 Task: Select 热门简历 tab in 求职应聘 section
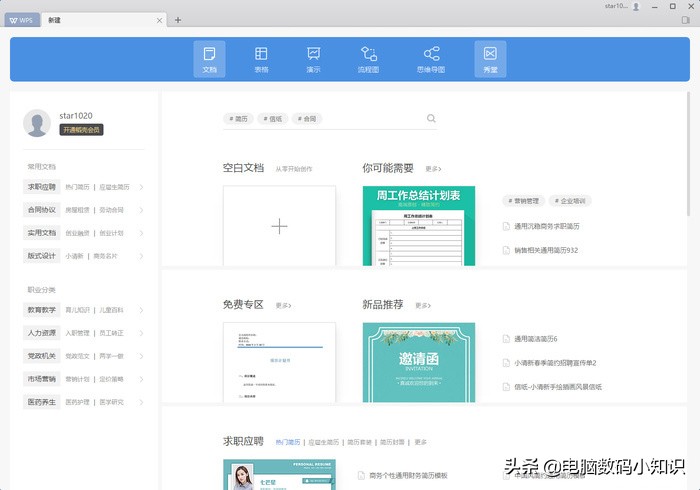288,442
